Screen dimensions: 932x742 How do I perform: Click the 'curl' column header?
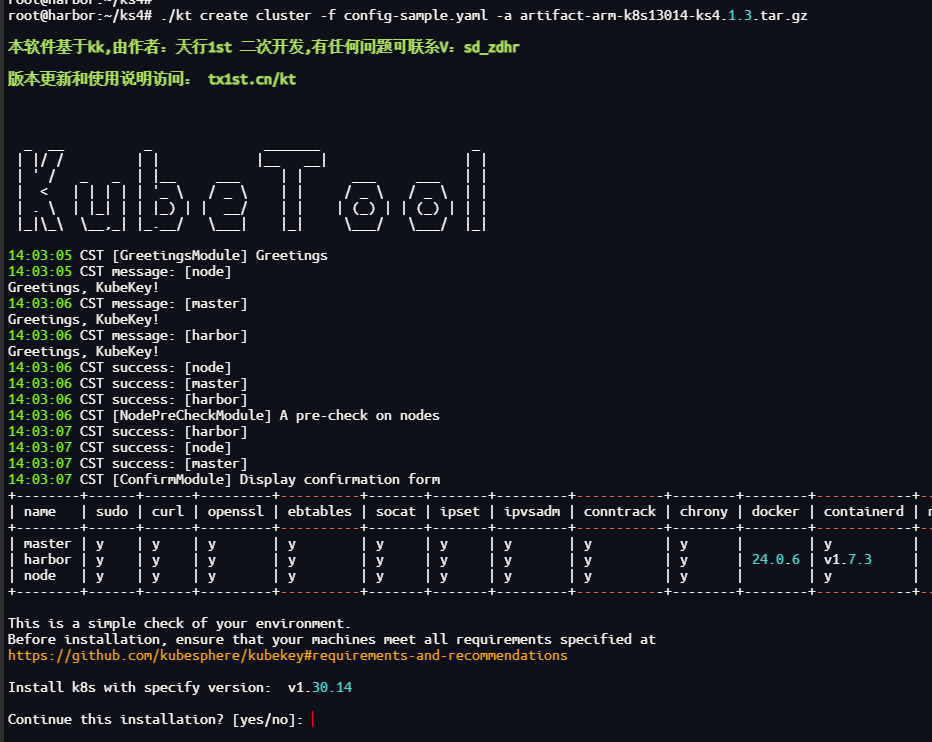pos(168,511)
